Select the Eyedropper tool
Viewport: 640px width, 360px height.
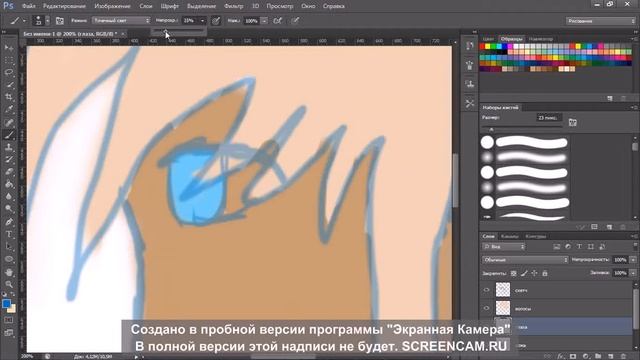point(9,109)
